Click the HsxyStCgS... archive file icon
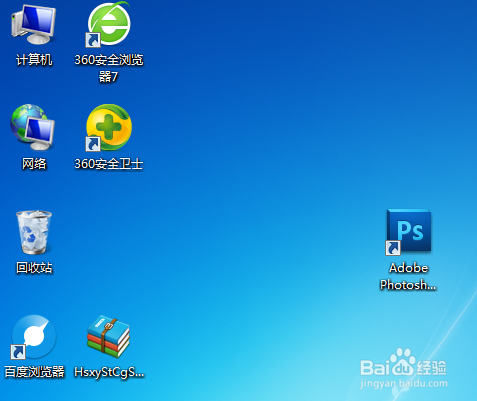Screen dimensions: 477x401 (x=108, y=337)
